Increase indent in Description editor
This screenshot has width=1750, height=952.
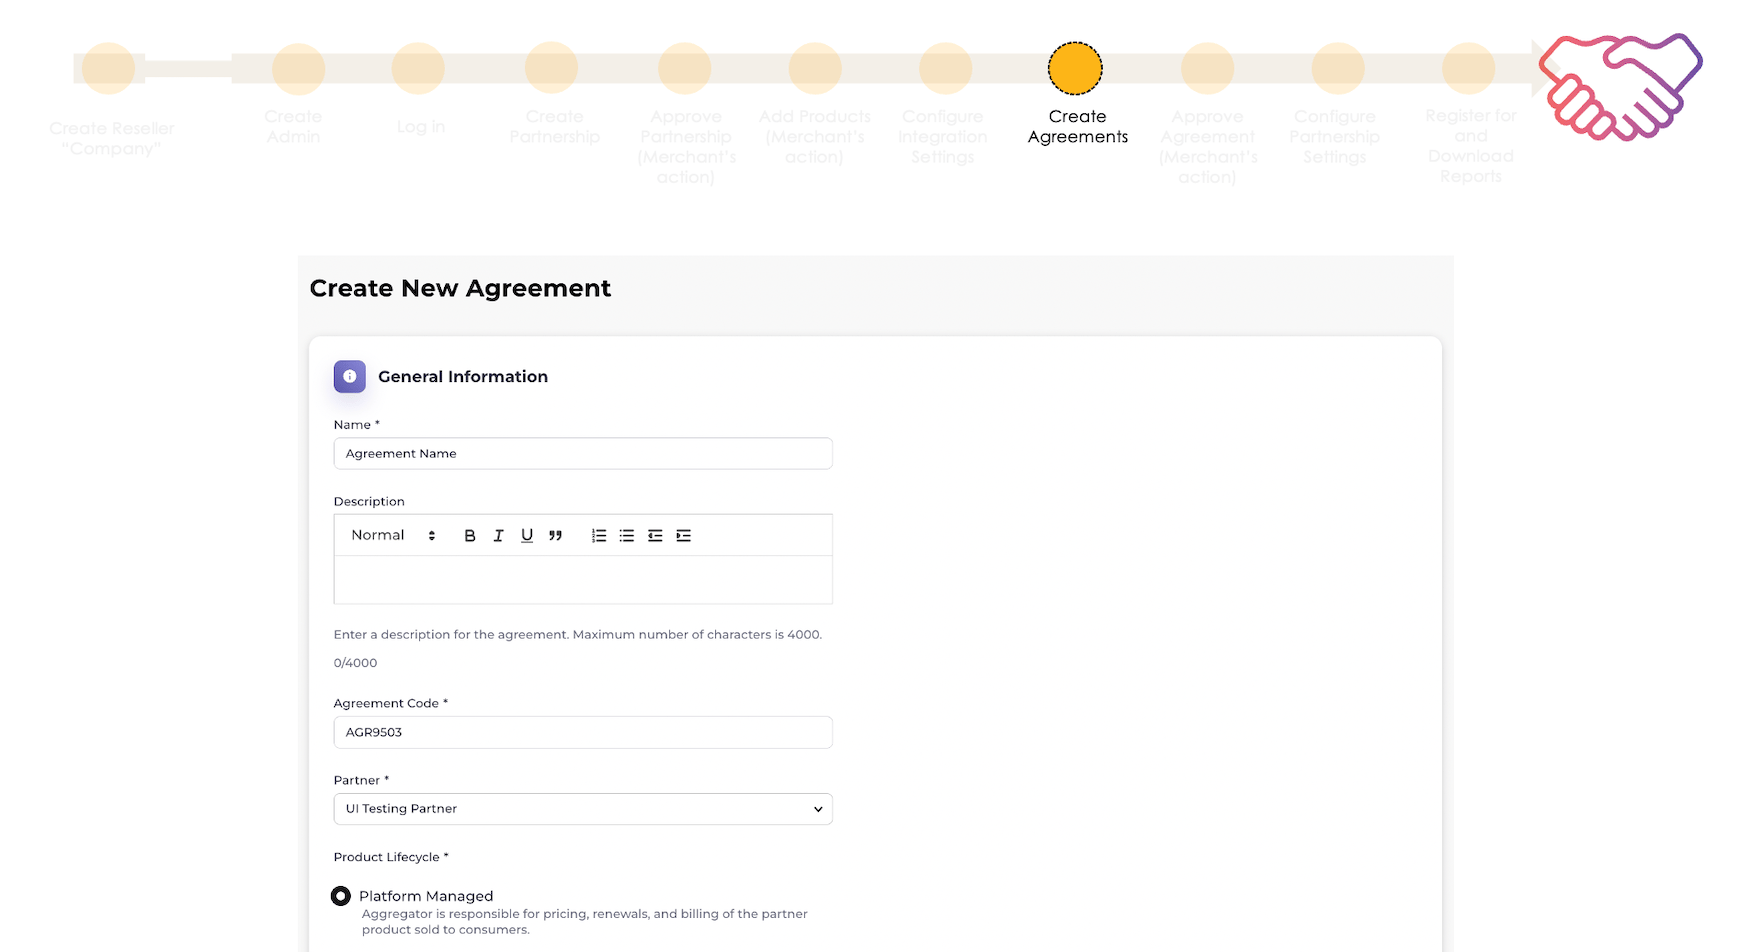point(684,536)
